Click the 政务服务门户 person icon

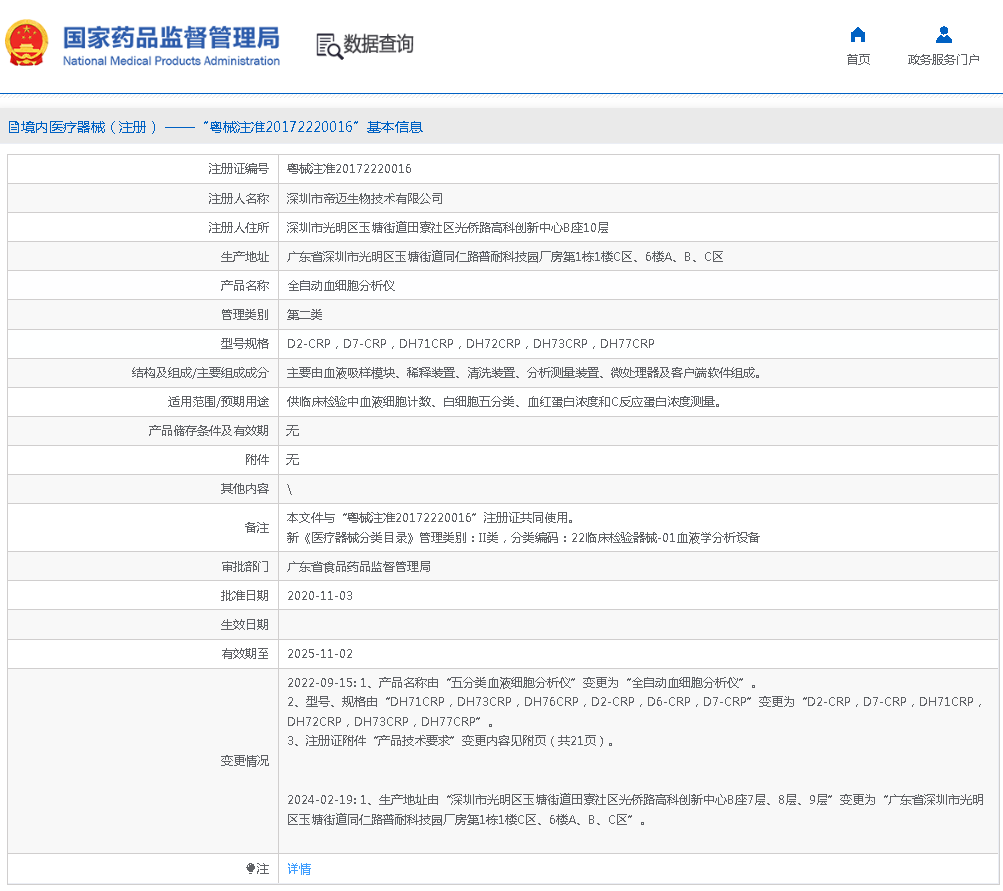(943, 34)
